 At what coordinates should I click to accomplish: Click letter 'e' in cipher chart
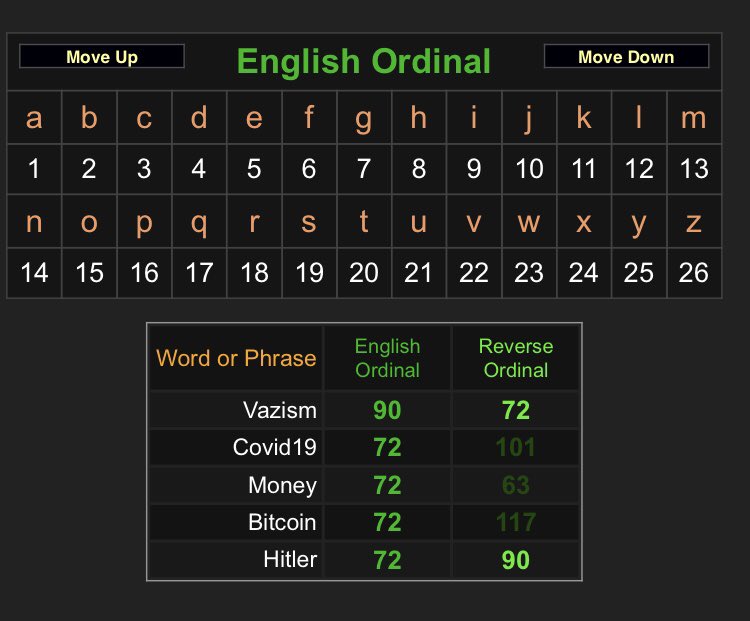point(254,117)
